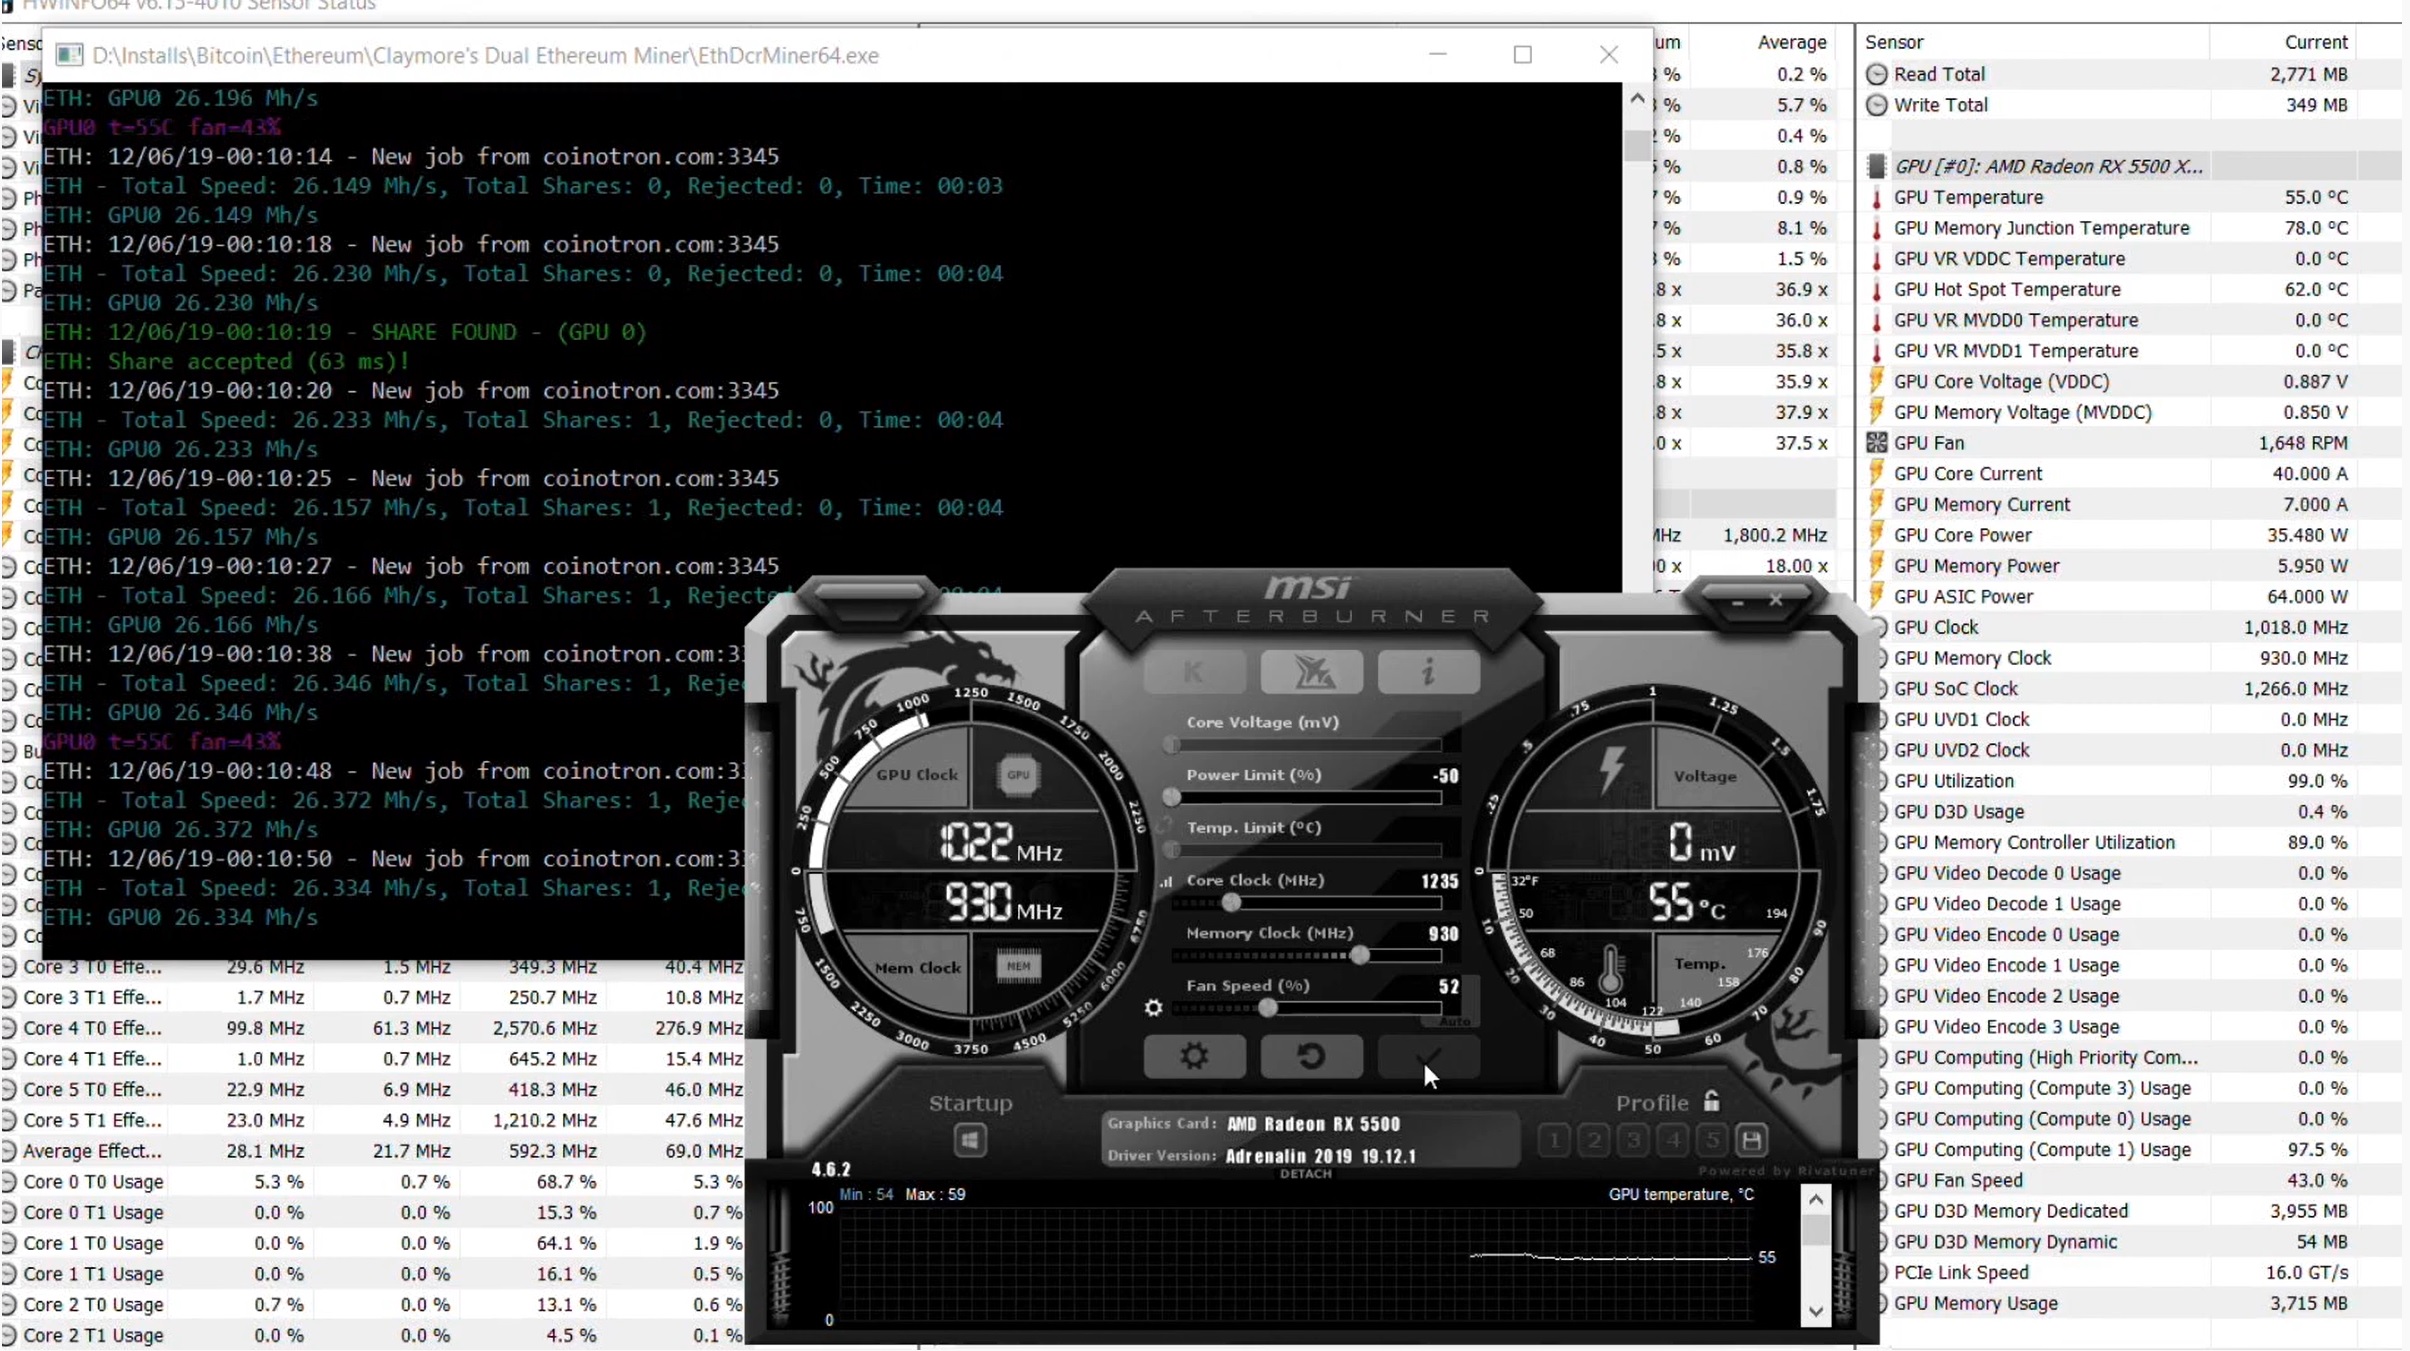This screenshot has width=2410, height=1351.
Task: Click the DETACH button in Afterburner
Action: (1306, 1174)
